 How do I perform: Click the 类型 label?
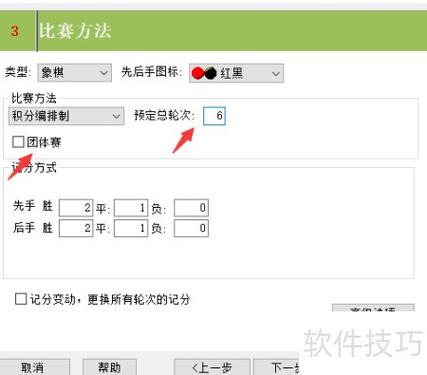pyautogui.click(x=18, y=72)
